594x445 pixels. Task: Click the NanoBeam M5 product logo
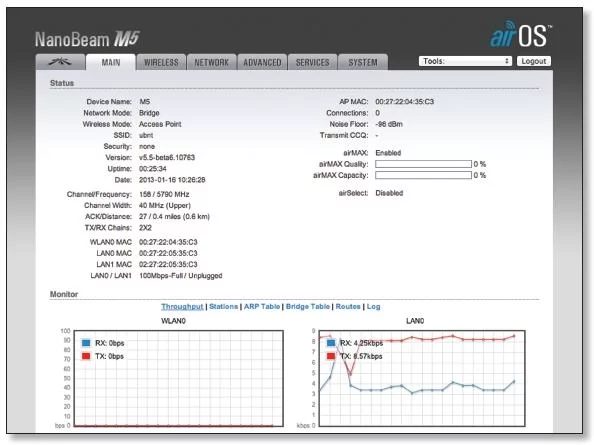[x=88, y=39]
